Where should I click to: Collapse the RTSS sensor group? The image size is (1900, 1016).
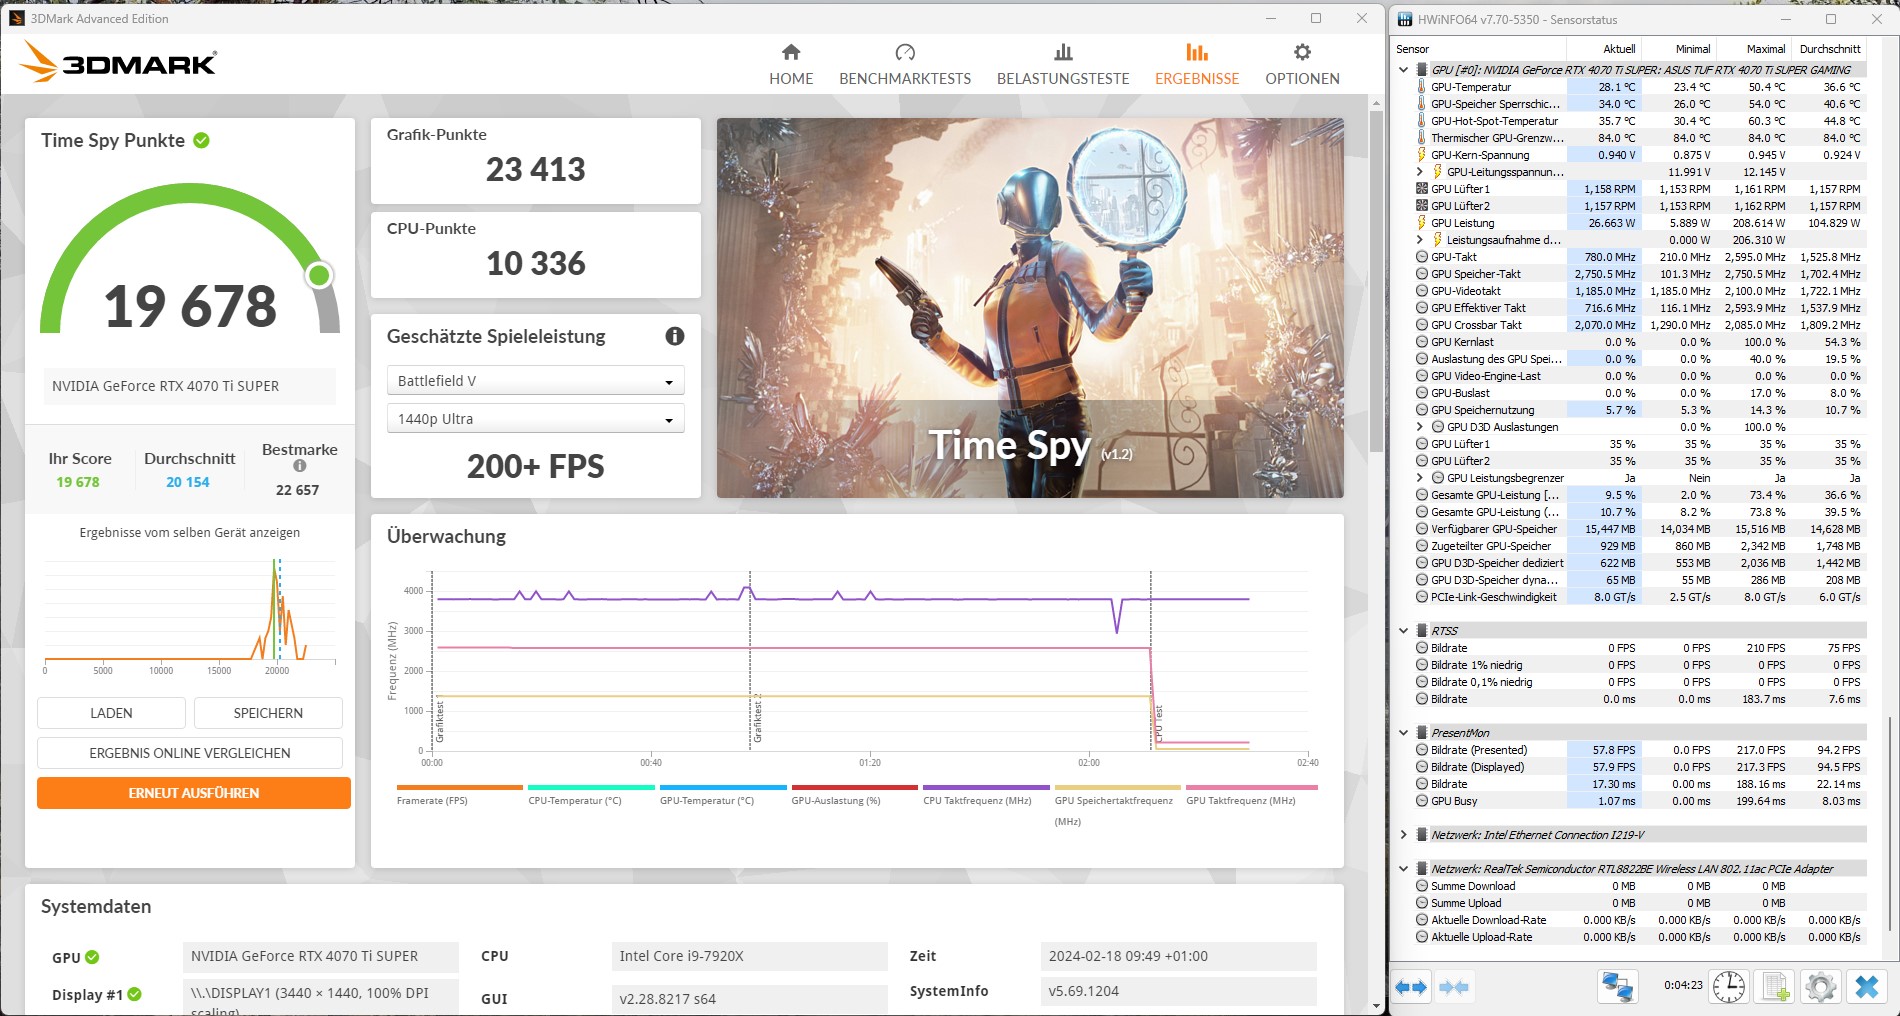pos(1403,631)
